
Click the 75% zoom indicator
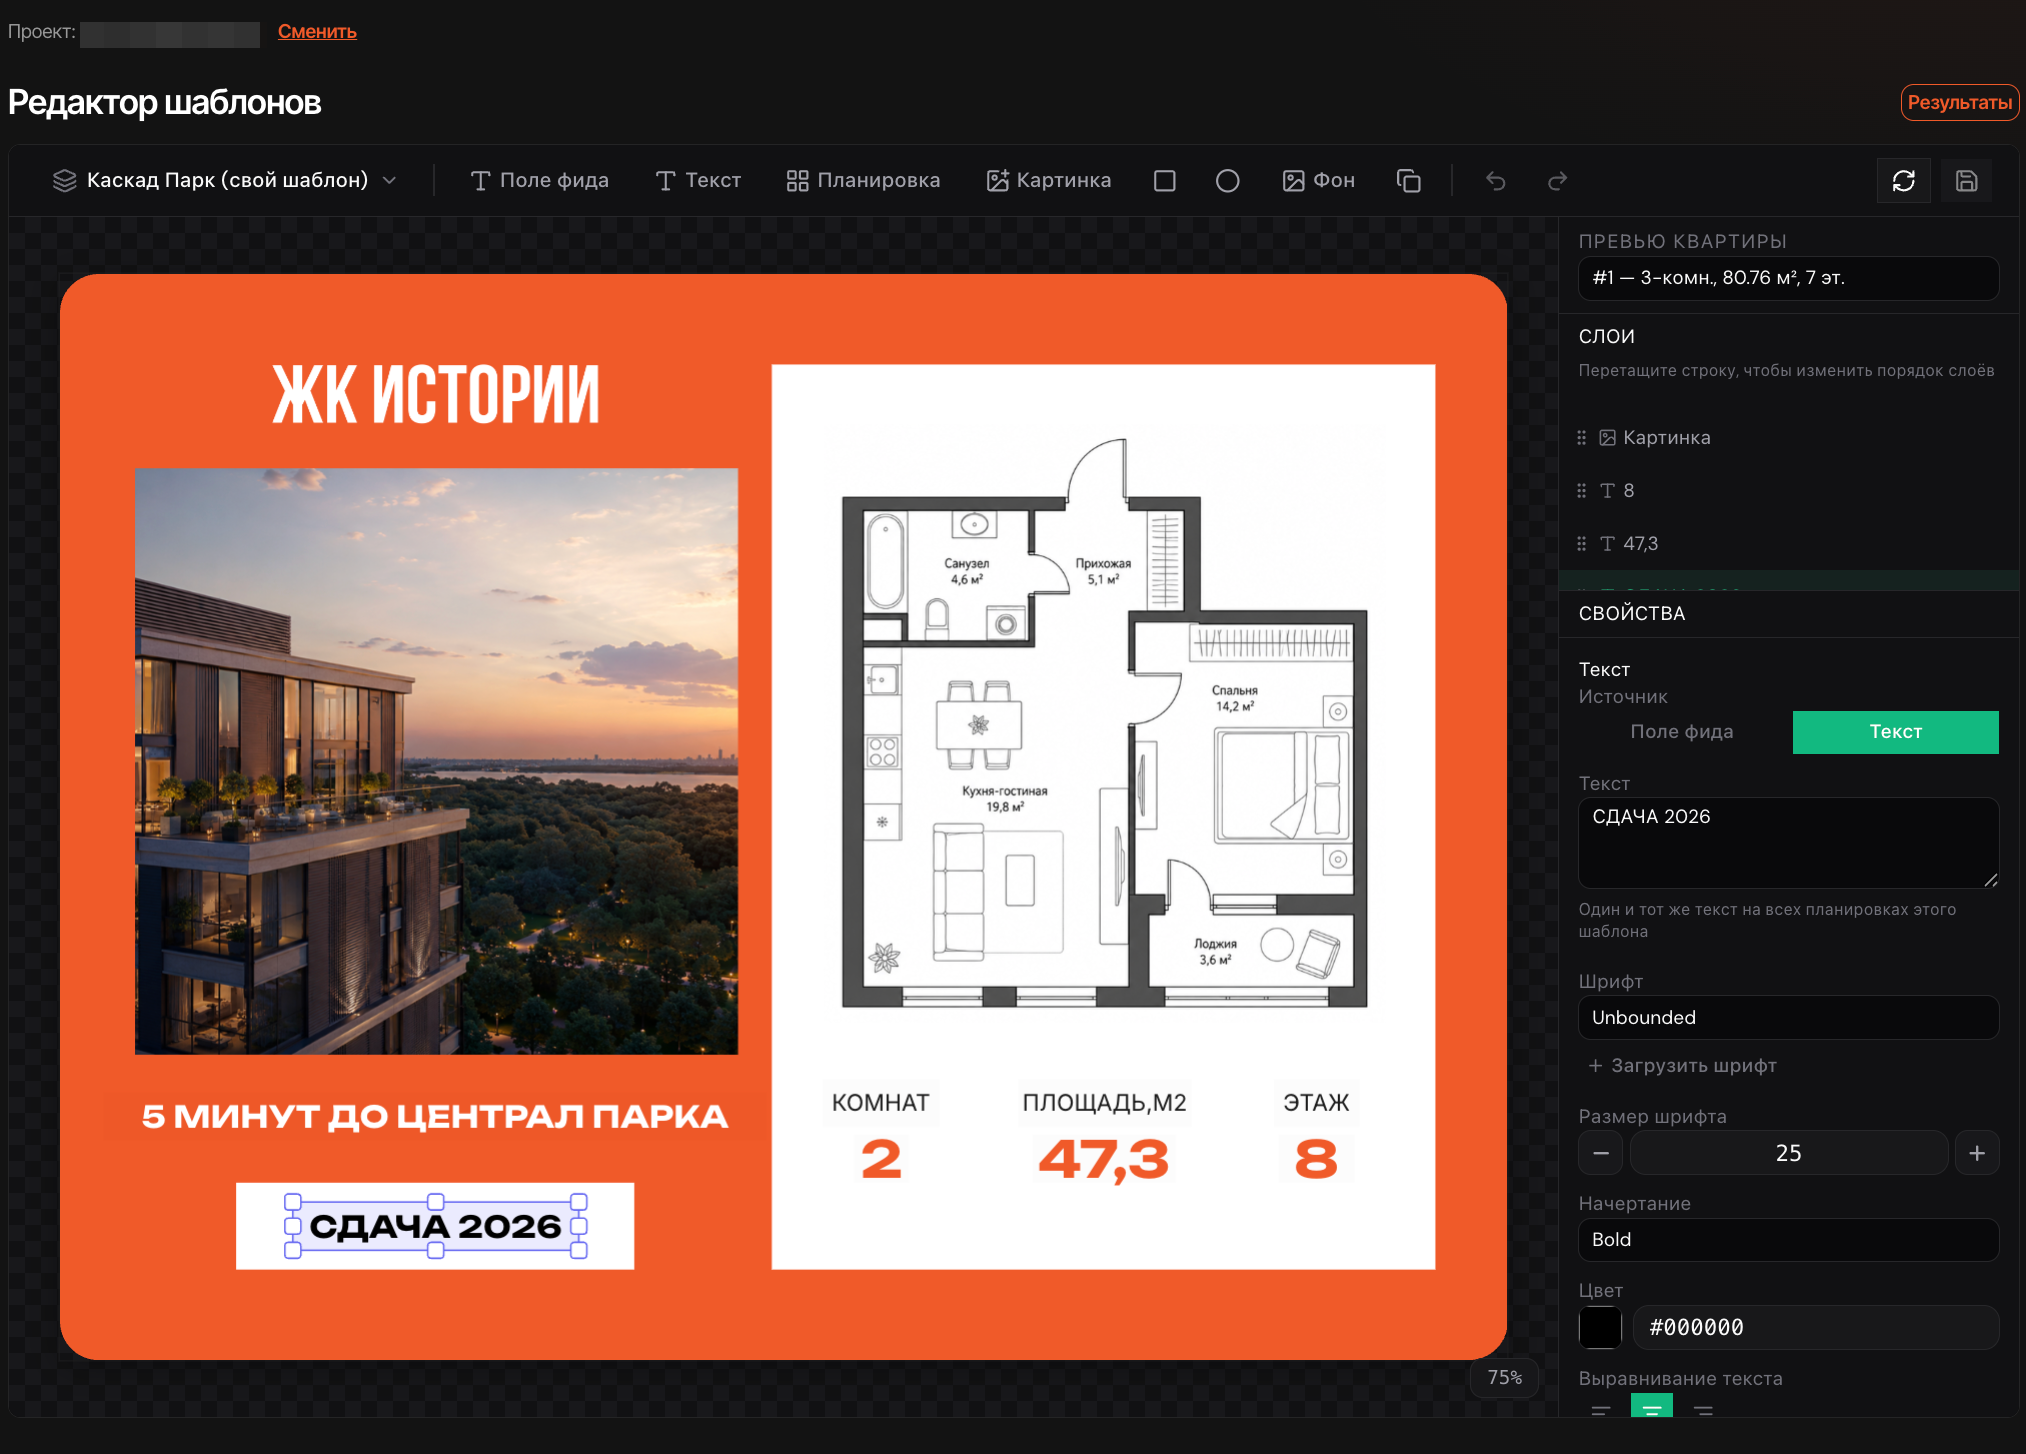pyautogui.click(x=1505, y=1378)
